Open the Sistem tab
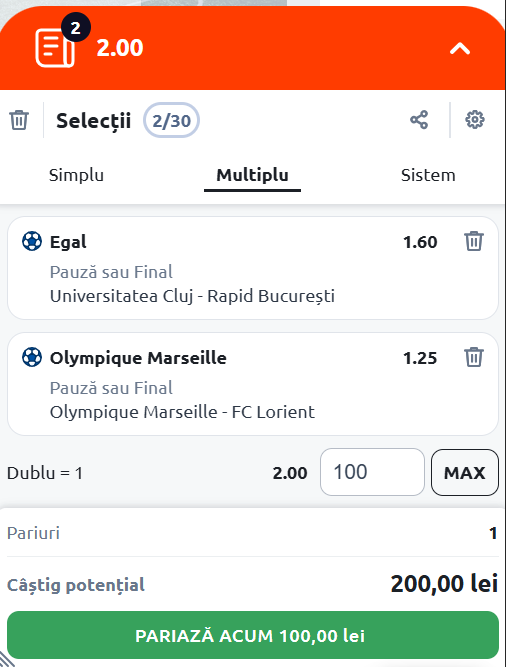 tap(428, 175)
